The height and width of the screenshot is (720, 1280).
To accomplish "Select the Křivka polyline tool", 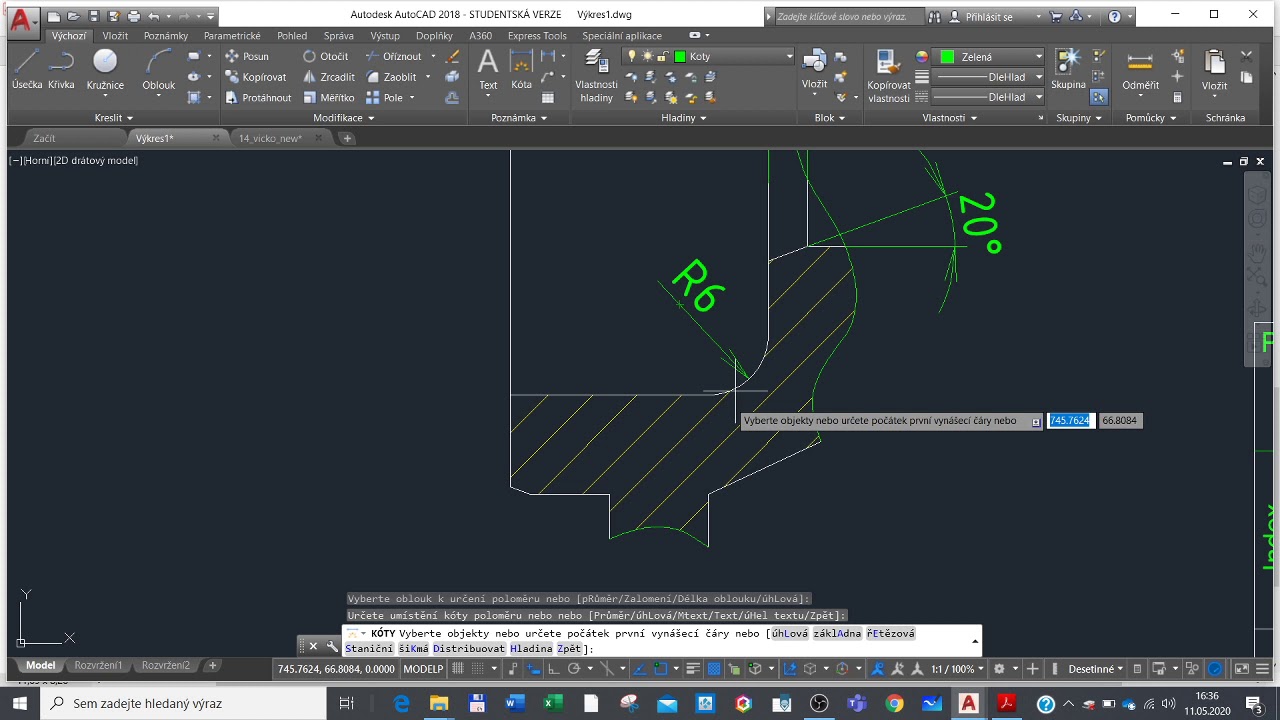I will [x=61, y=70].
